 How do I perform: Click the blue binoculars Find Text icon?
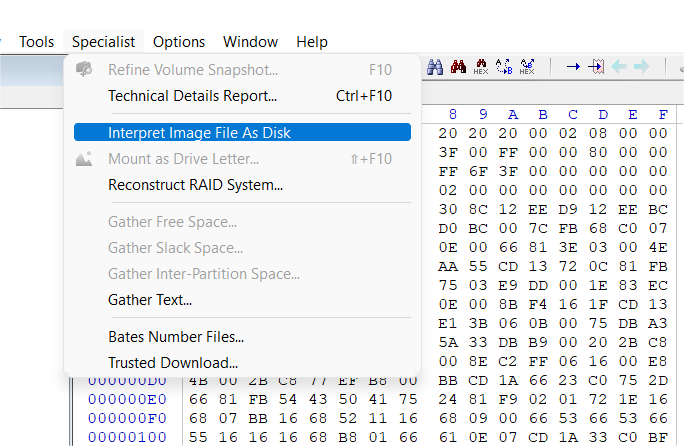click(x=436, y=67)
